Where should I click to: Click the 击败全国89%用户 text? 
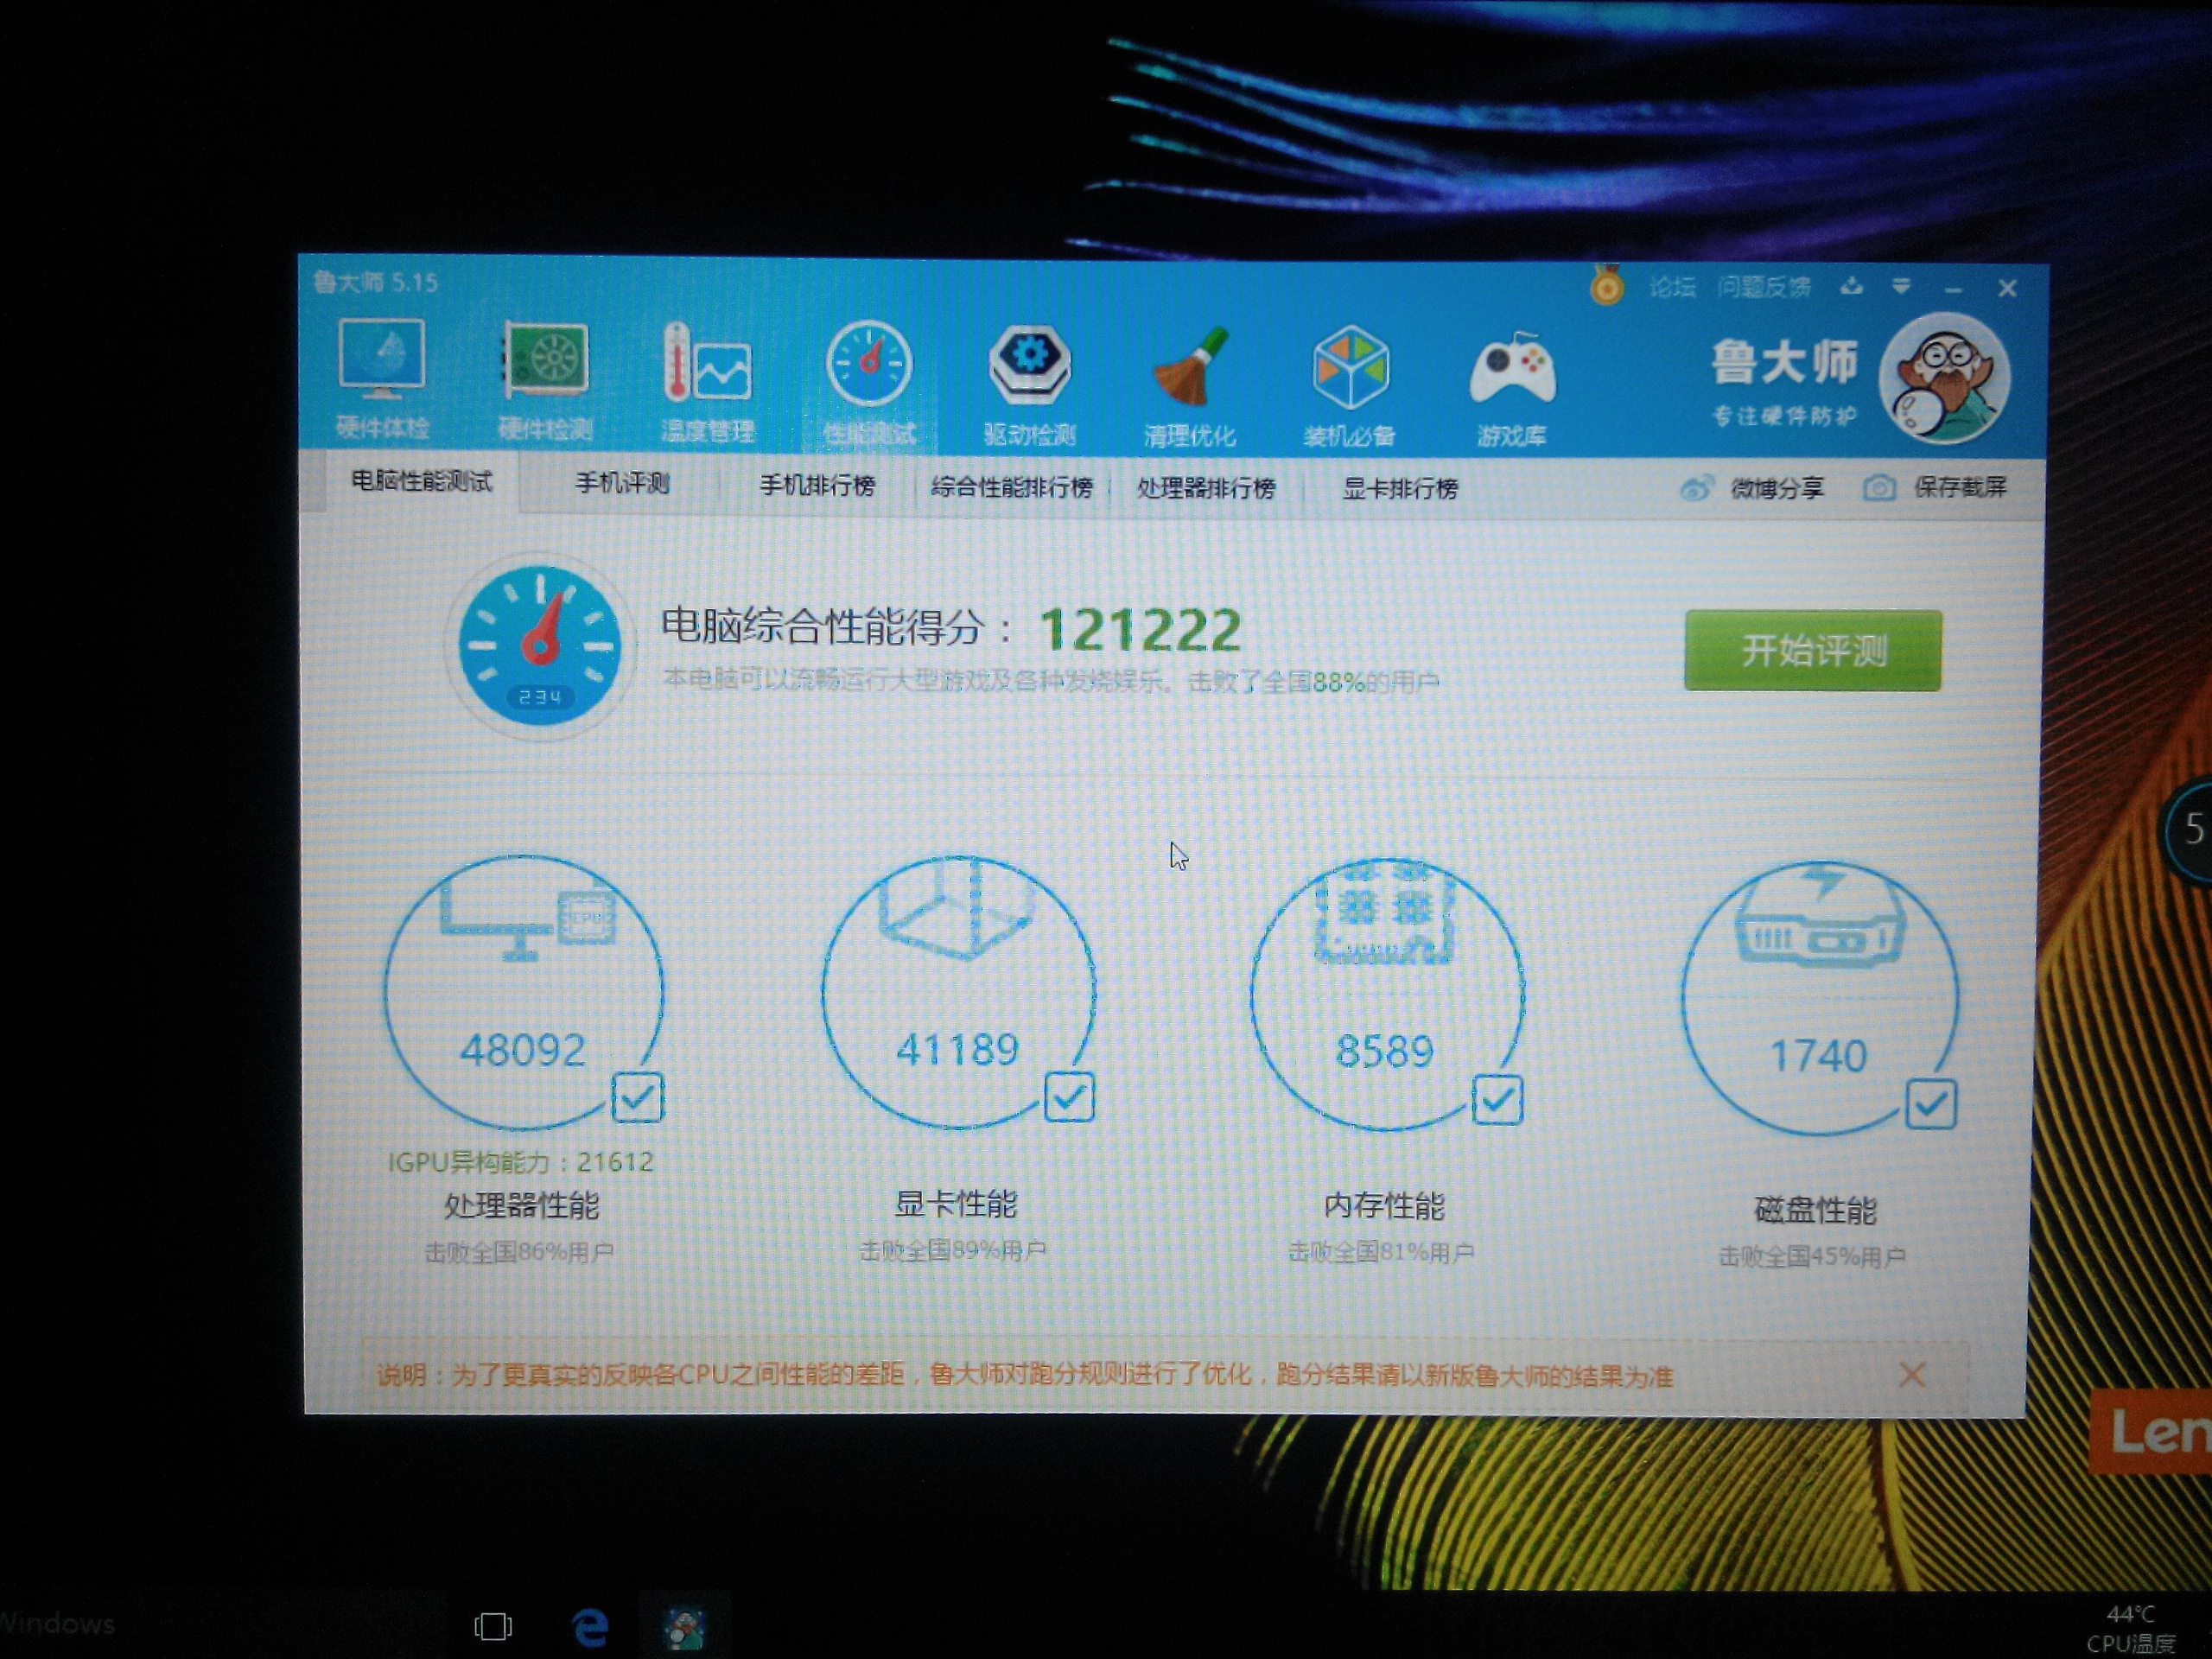(952, 1250)
